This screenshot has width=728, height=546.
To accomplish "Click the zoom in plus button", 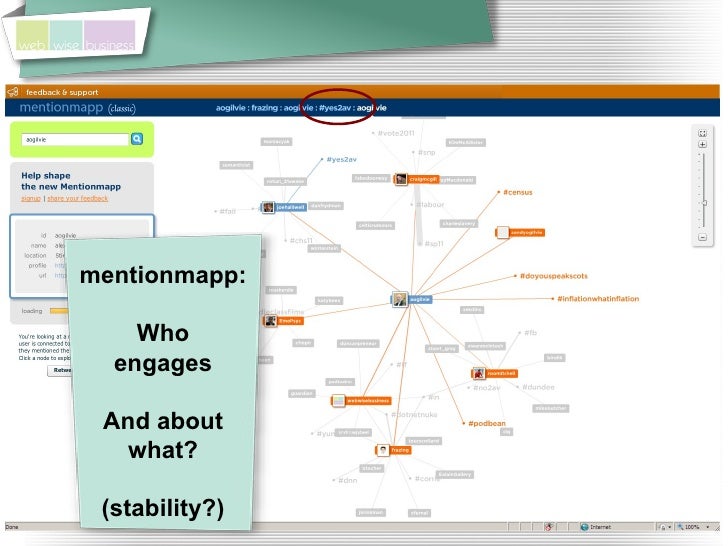I will [x=702, y=144].
